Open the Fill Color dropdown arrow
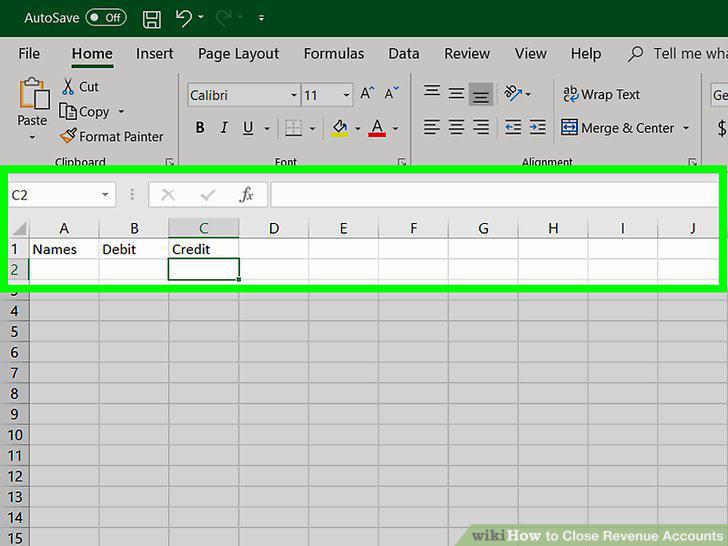The image size is (728, 546). 358,128
